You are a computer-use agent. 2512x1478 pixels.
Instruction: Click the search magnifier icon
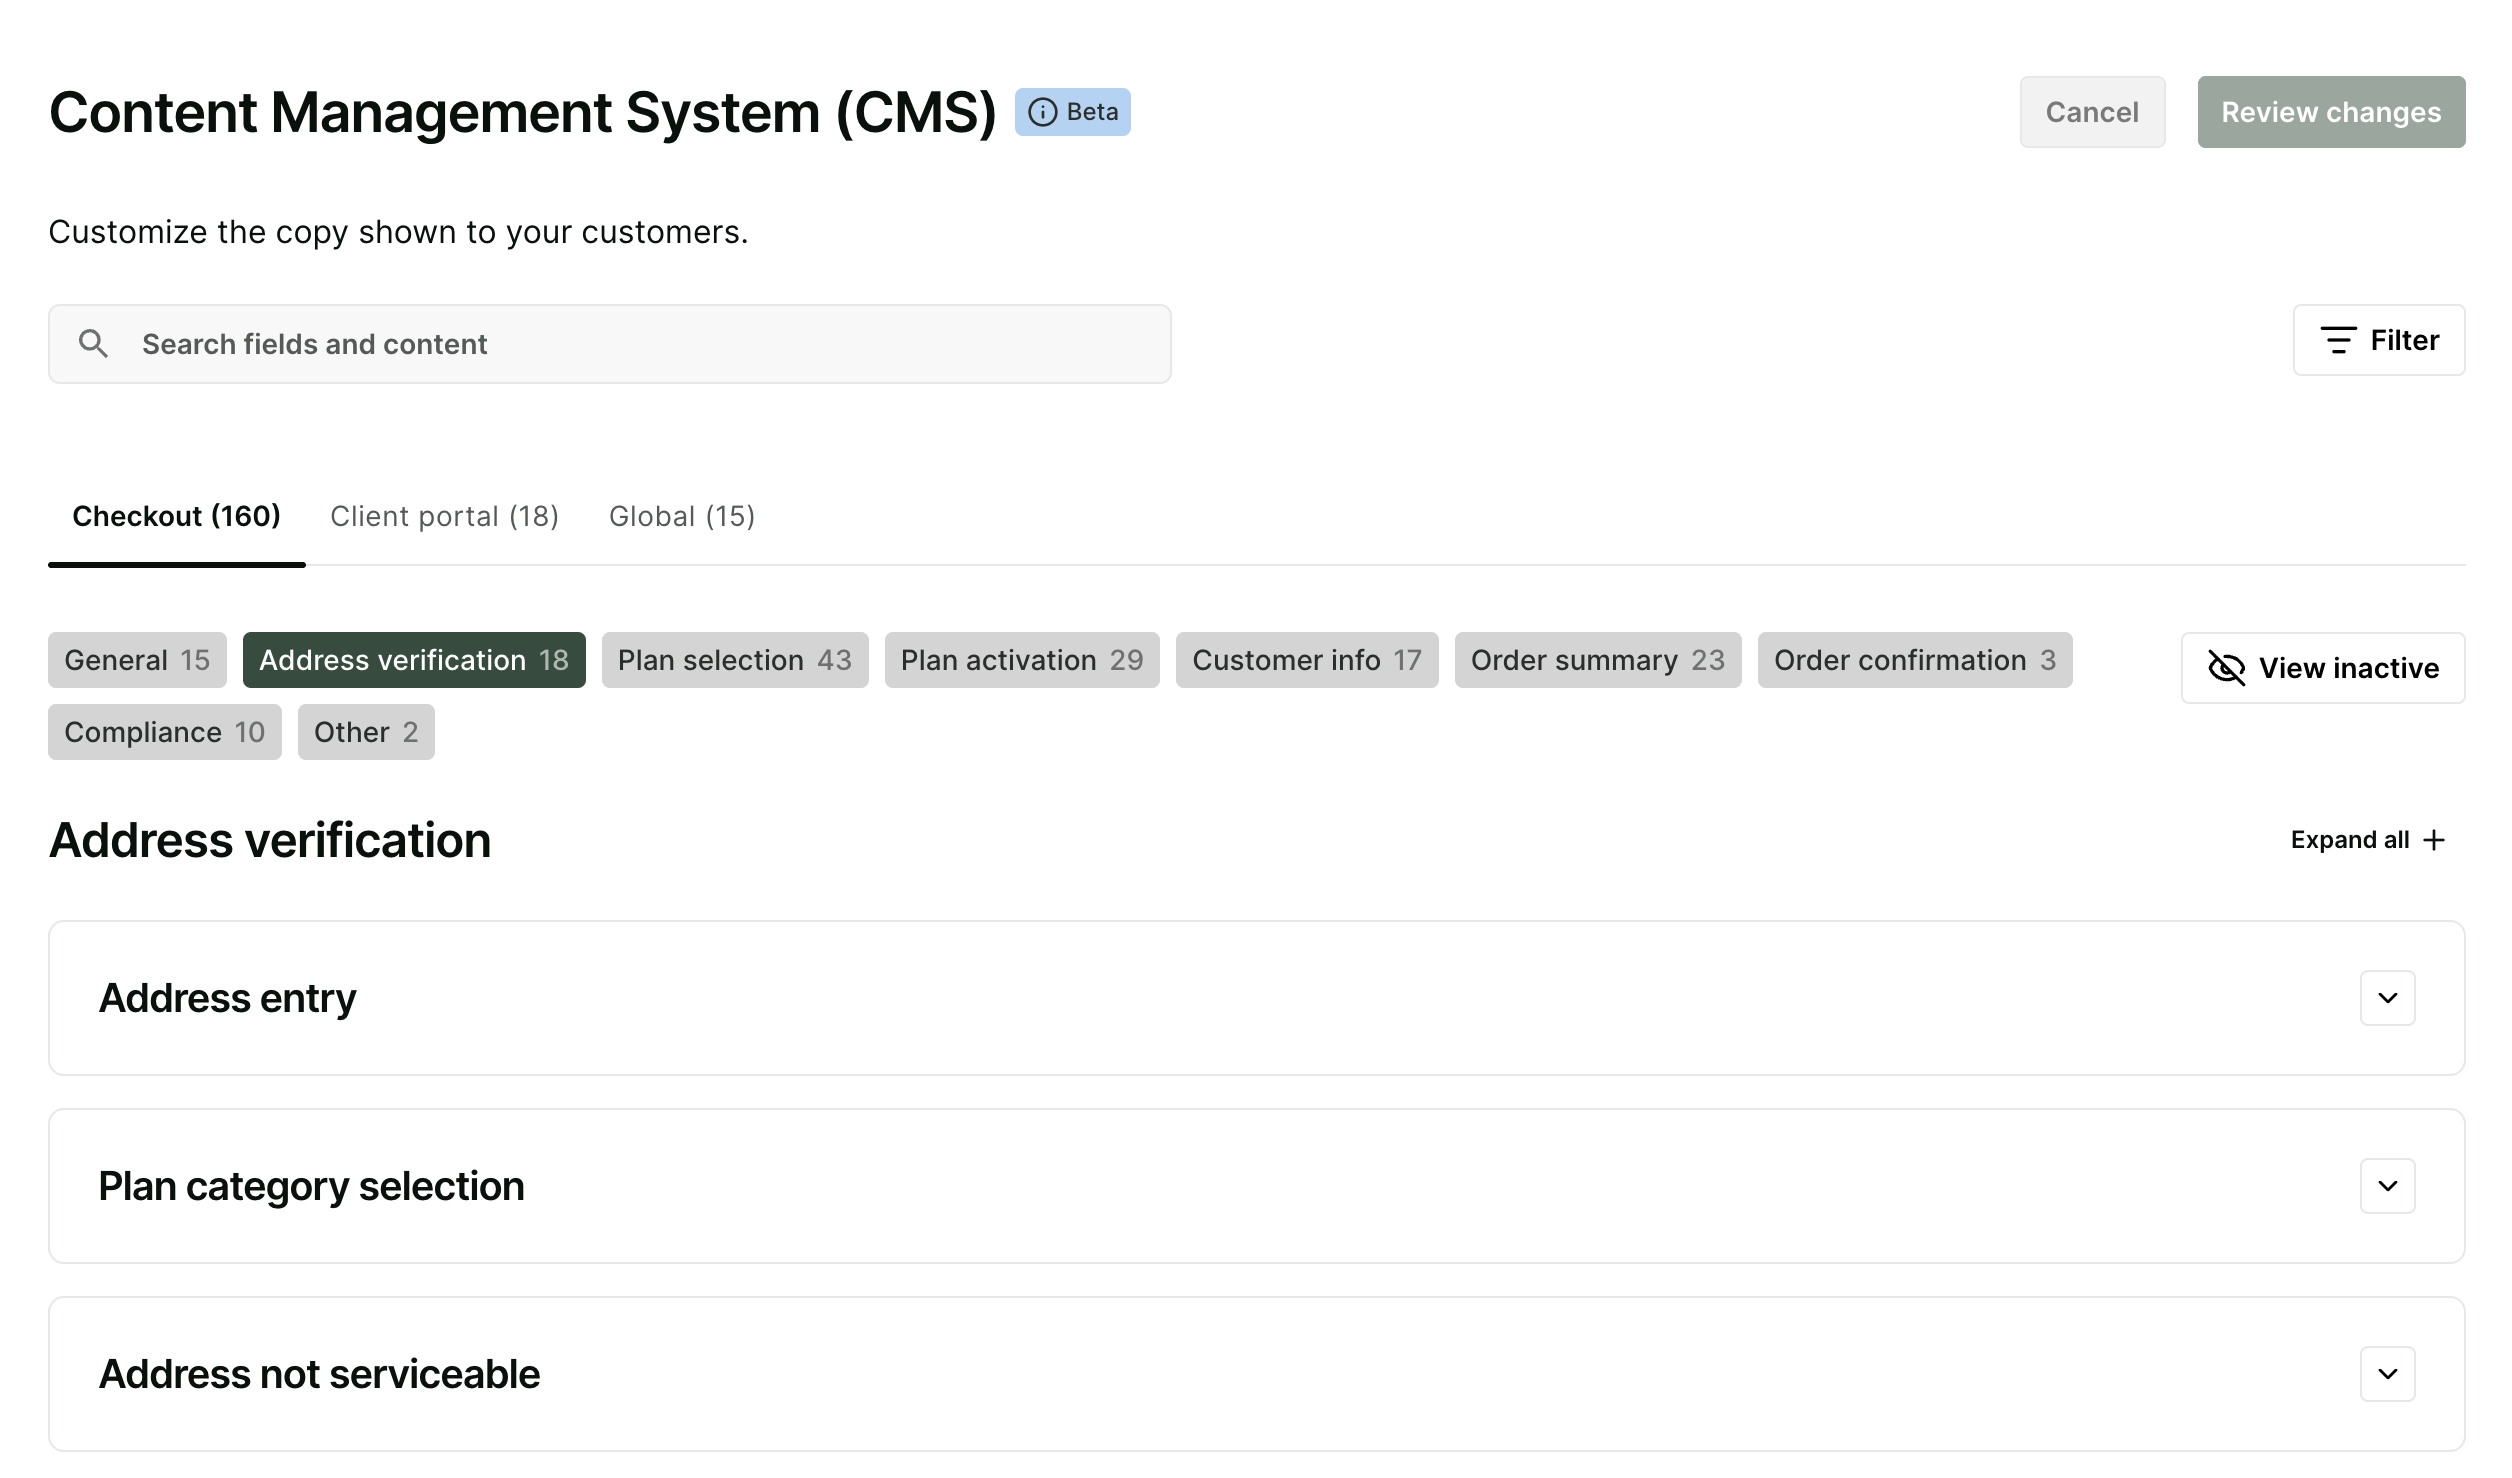coord(94,344)
